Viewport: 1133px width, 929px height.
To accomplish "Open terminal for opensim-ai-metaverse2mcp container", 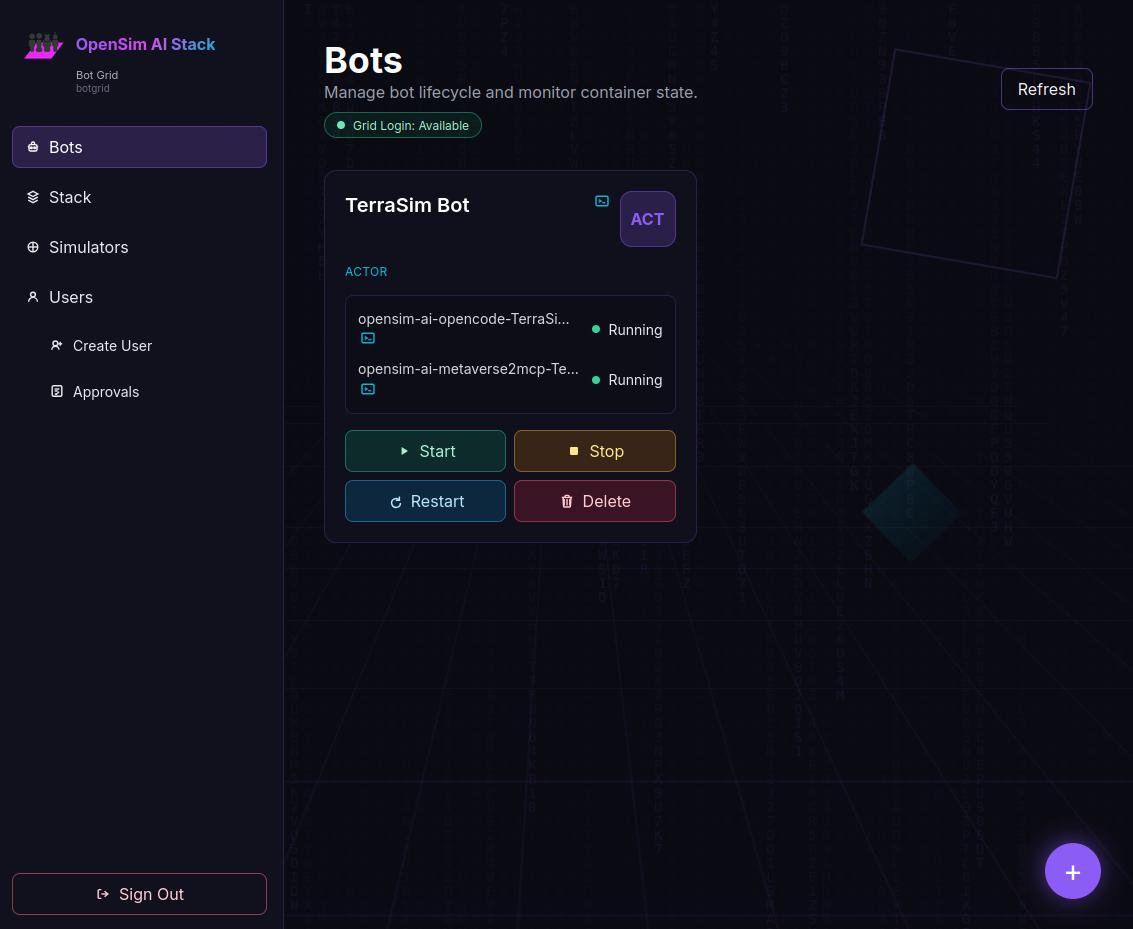I will [368, 389].
